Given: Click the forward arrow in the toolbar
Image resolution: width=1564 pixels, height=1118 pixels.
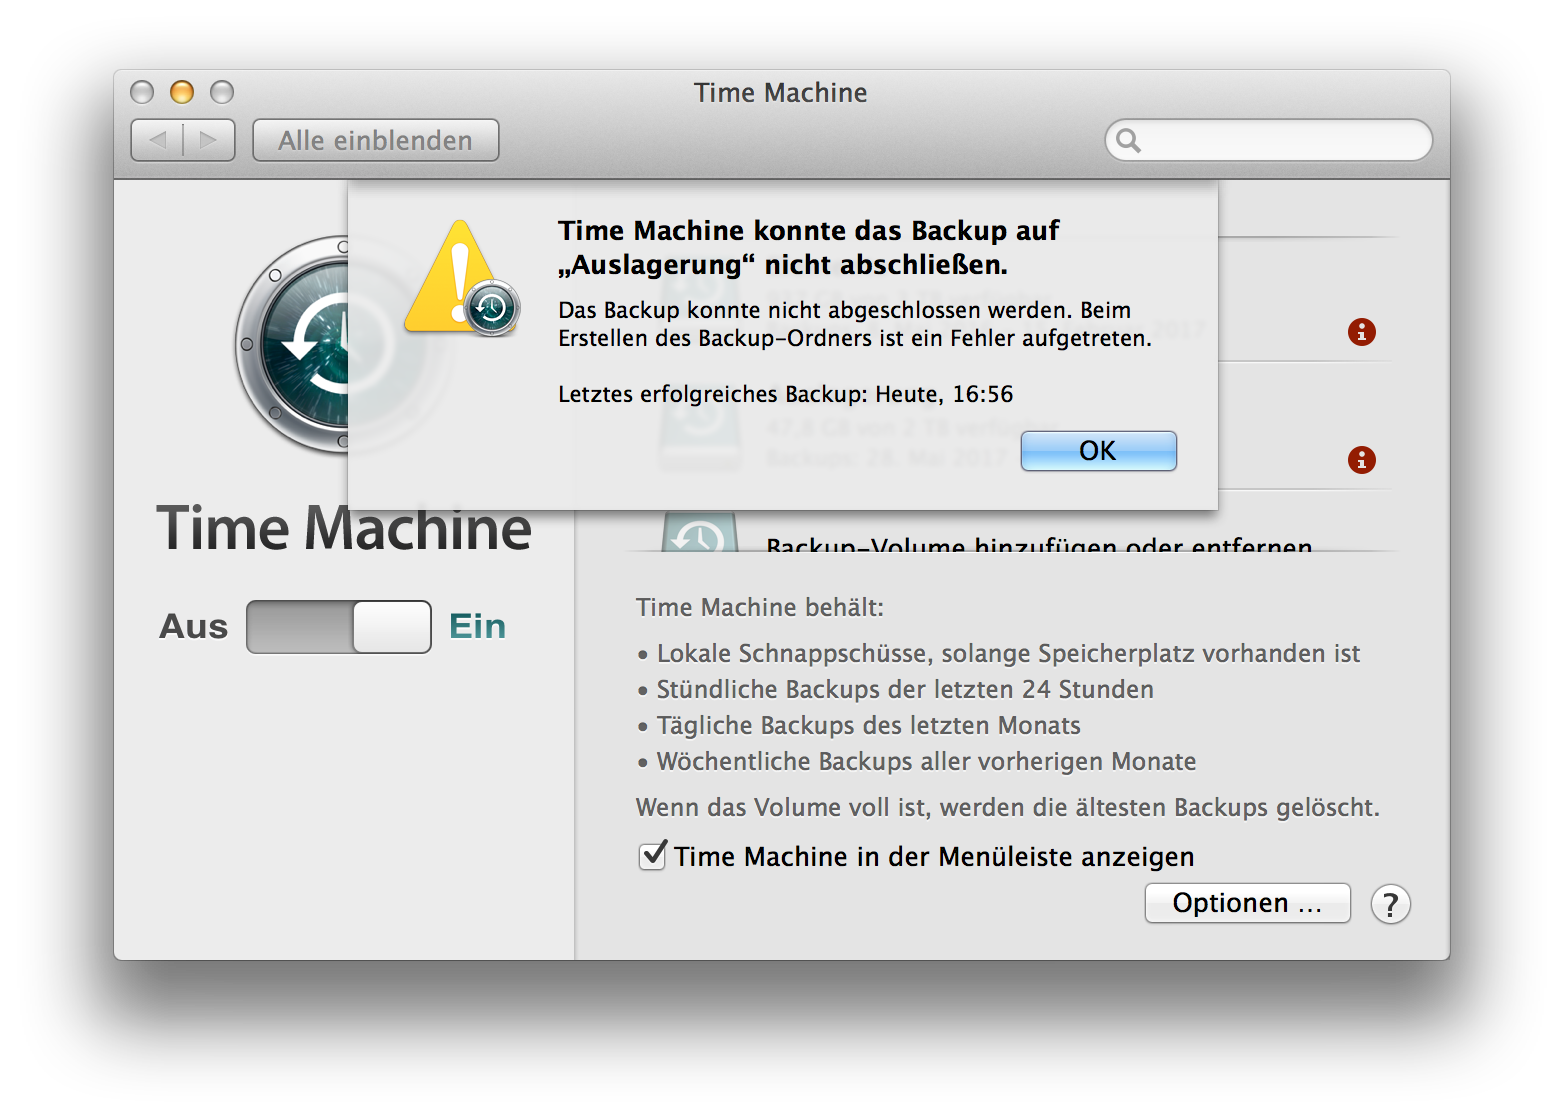Looking at the screenshot, I should point(209,140).
